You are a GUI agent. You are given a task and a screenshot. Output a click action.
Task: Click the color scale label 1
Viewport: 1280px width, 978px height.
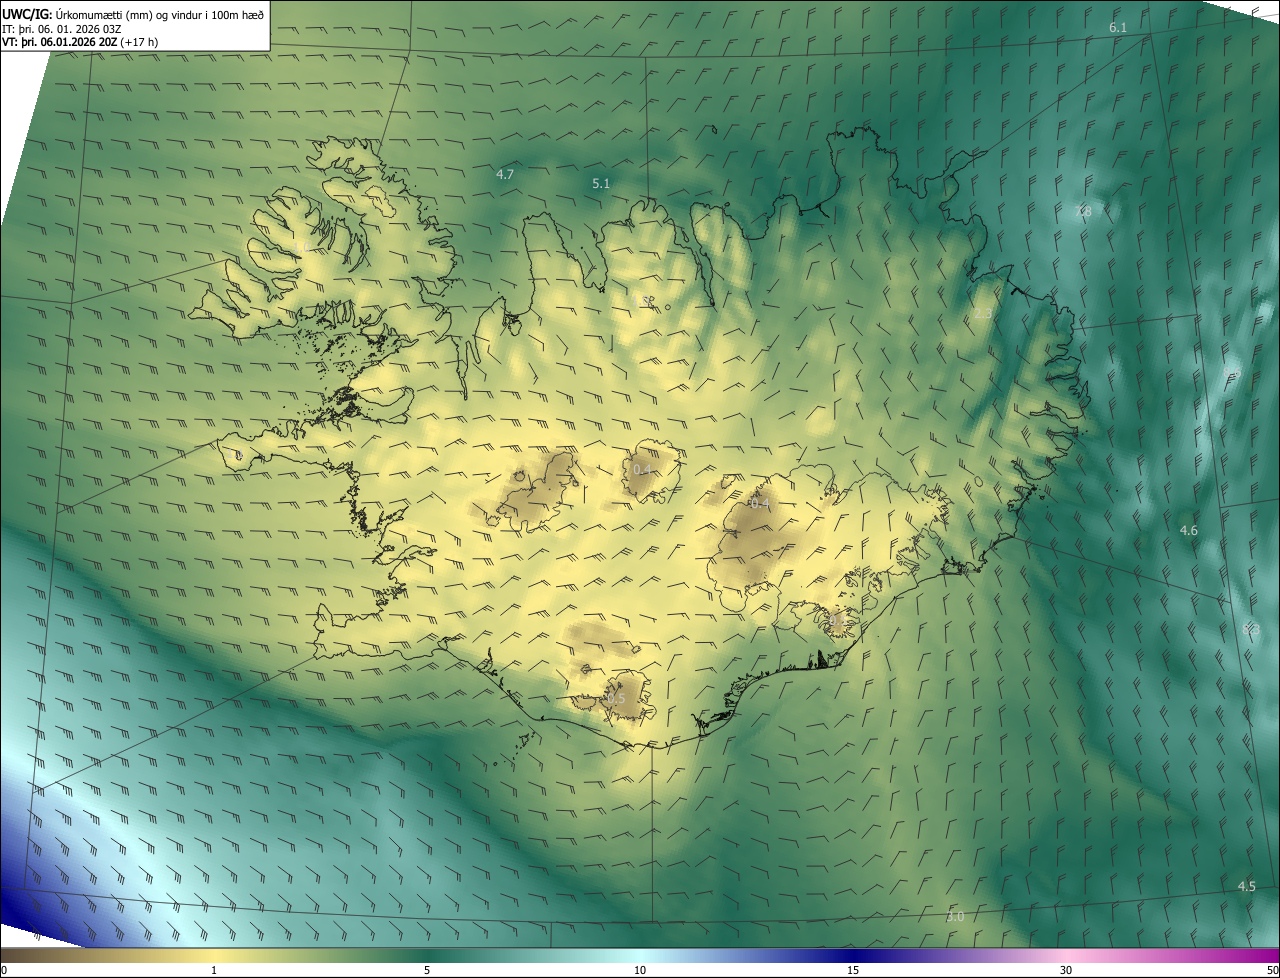point(214,971)
